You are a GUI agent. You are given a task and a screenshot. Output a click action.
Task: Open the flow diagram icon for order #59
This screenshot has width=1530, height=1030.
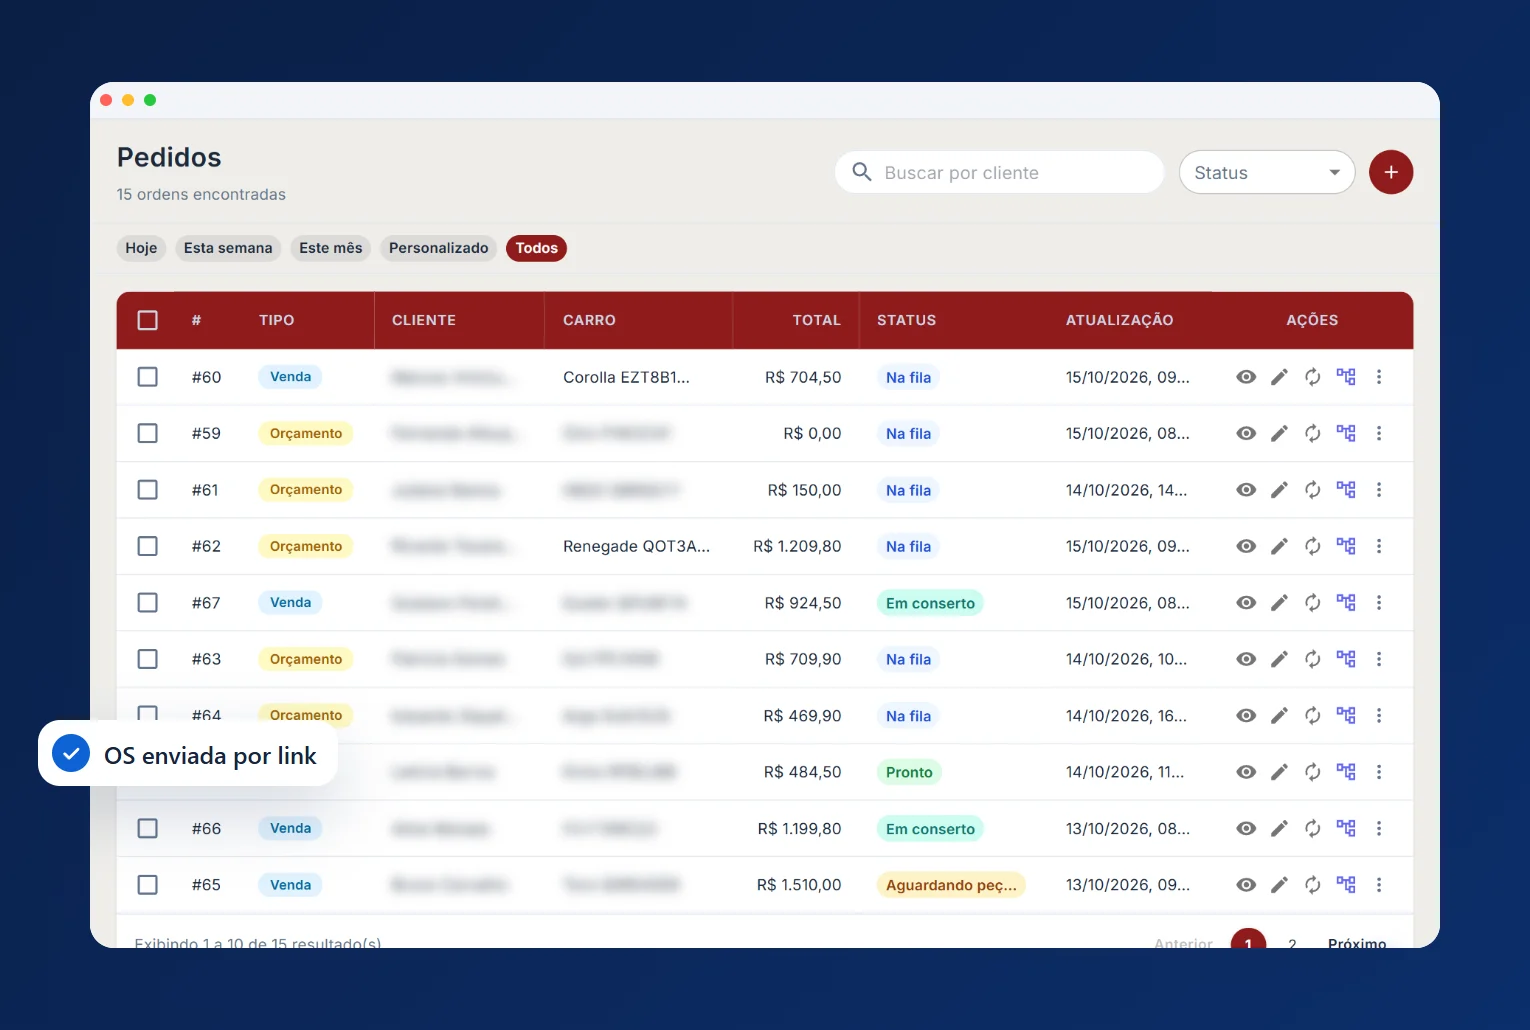(1346, 433)
